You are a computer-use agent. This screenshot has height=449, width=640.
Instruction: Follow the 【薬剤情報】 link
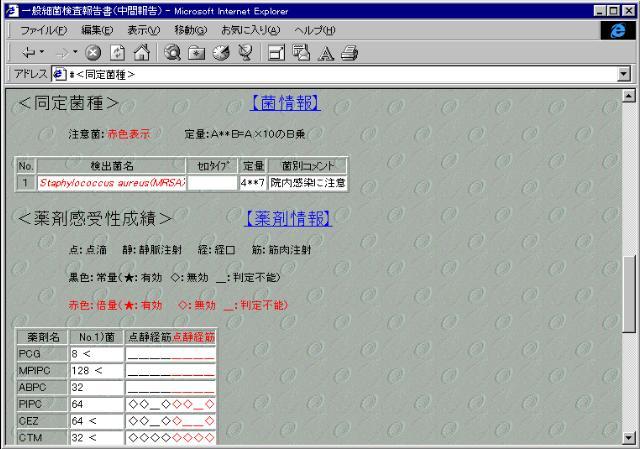click(288, 218)
